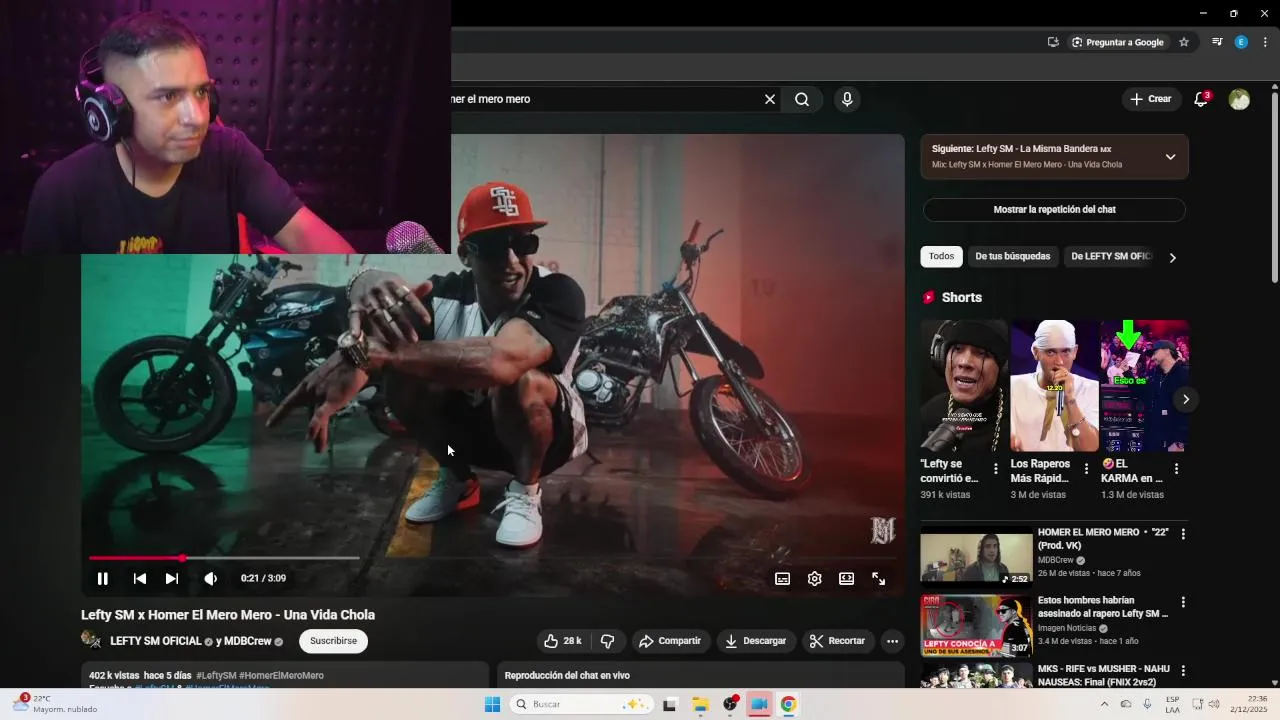
Task: Open the Chrome profile E avatar
Action: click(x=1241, y=42)
